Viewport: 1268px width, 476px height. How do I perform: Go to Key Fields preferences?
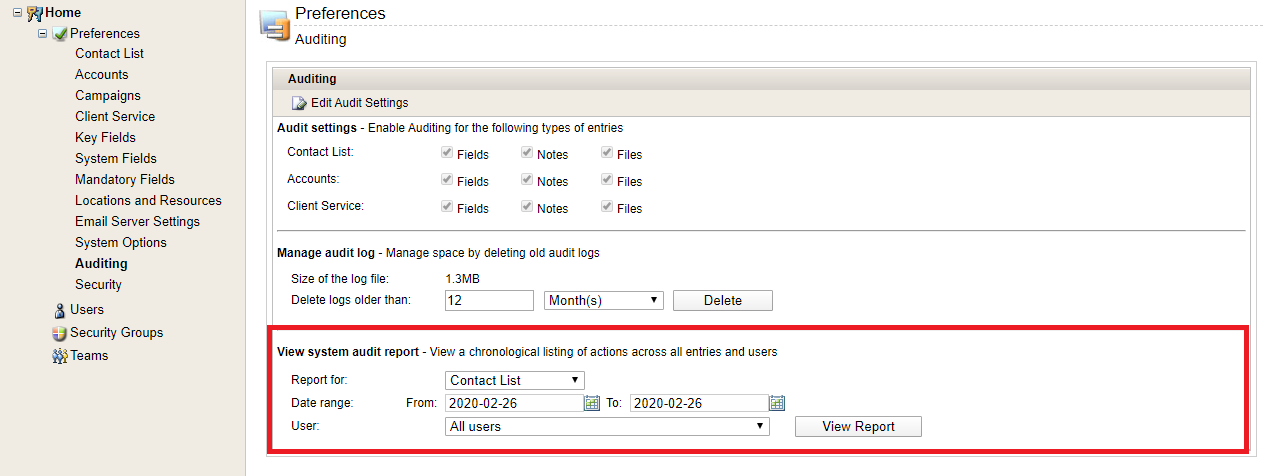(105, 138)
